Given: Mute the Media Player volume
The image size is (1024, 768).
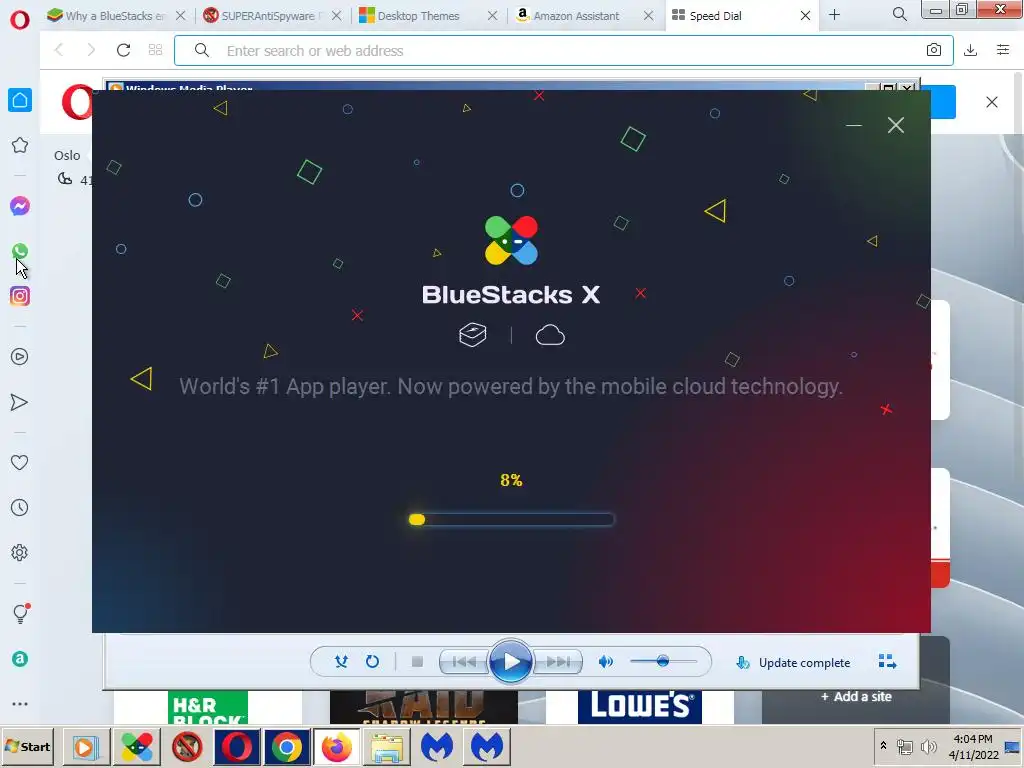Looking at the screenshot, I should (x=605, y=662).
